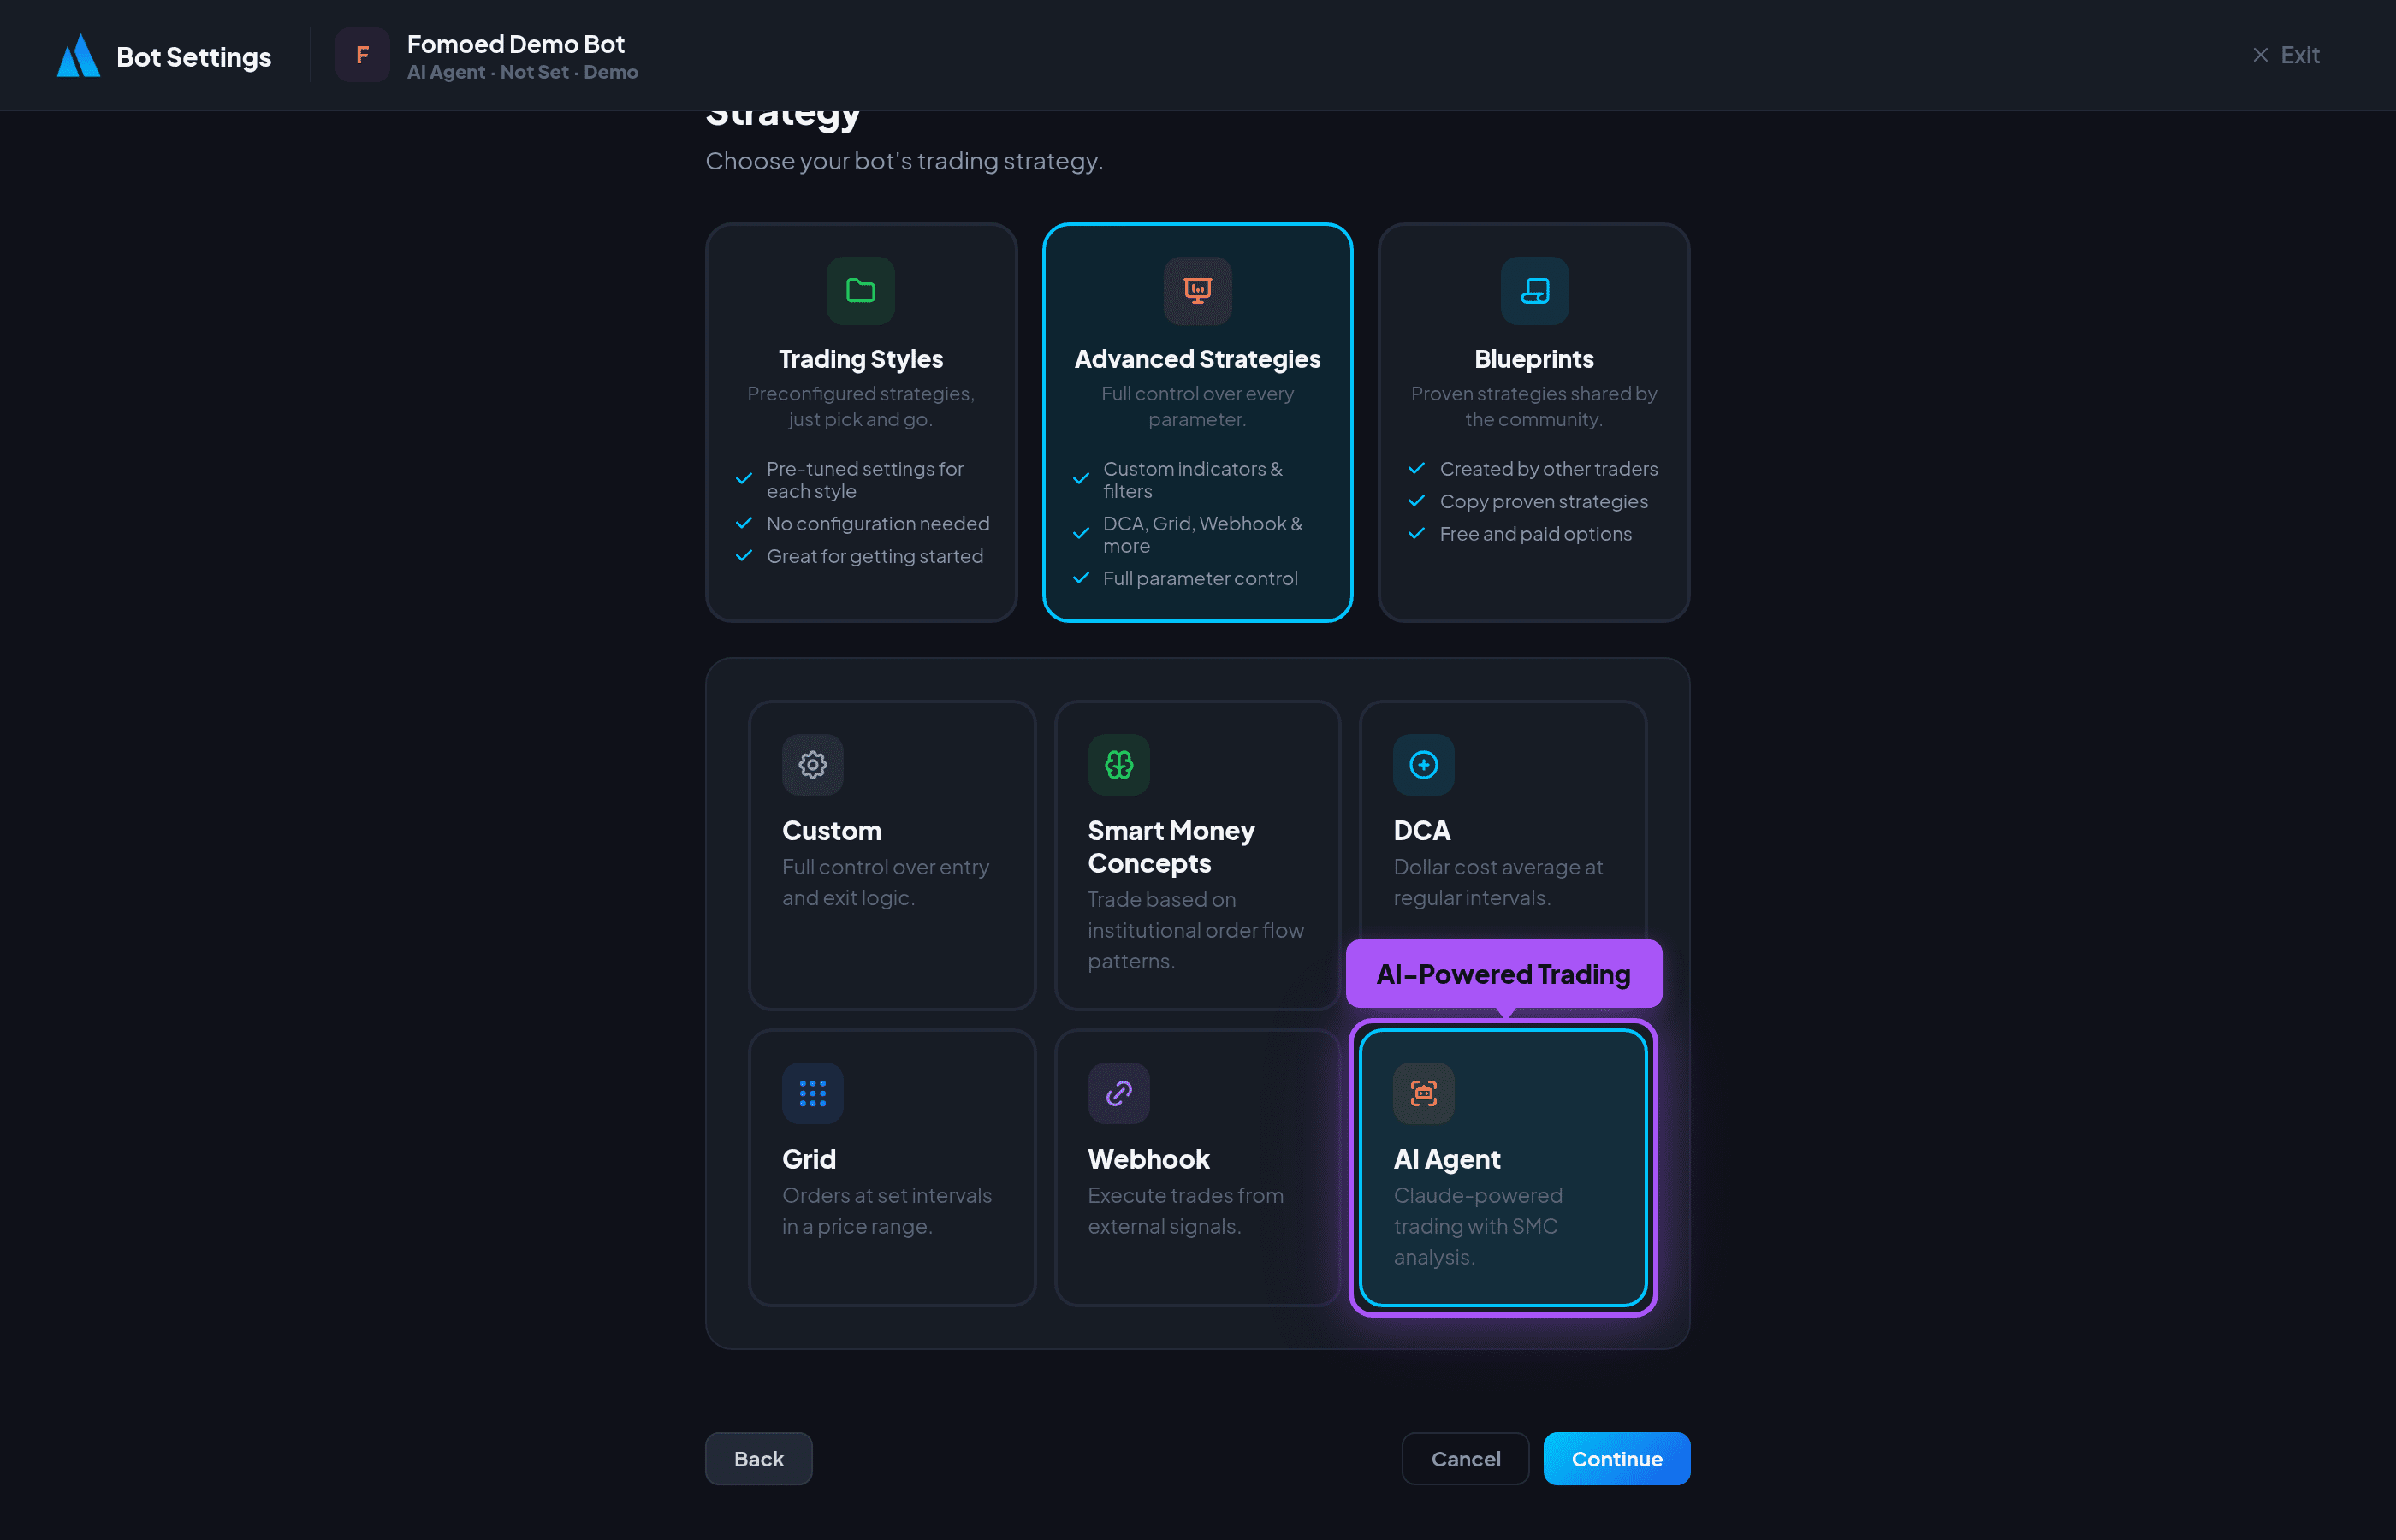
Task: Click checkmark beside Copy proven strategies
Action: (x=1416, y=501)
